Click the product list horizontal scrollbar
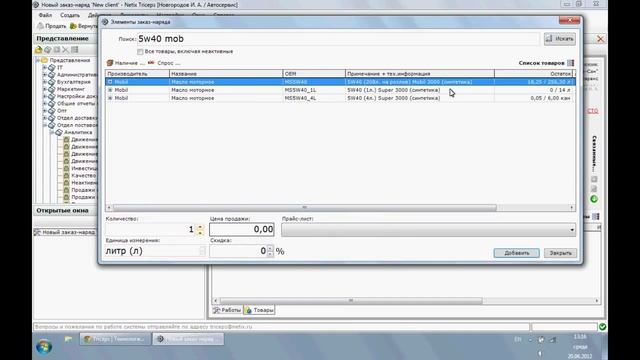The image size is (640, 360). tap(304, 207)
